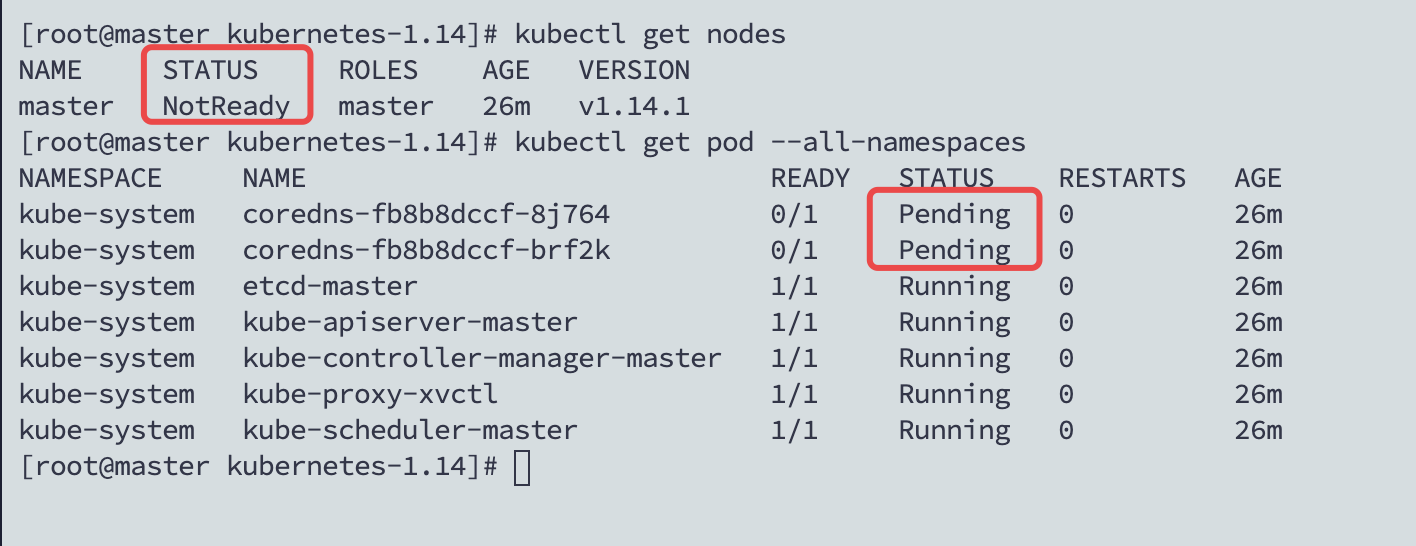Click the ROLES column header
The height and width of the screenshot is (546, 1416).
point(378,70)
